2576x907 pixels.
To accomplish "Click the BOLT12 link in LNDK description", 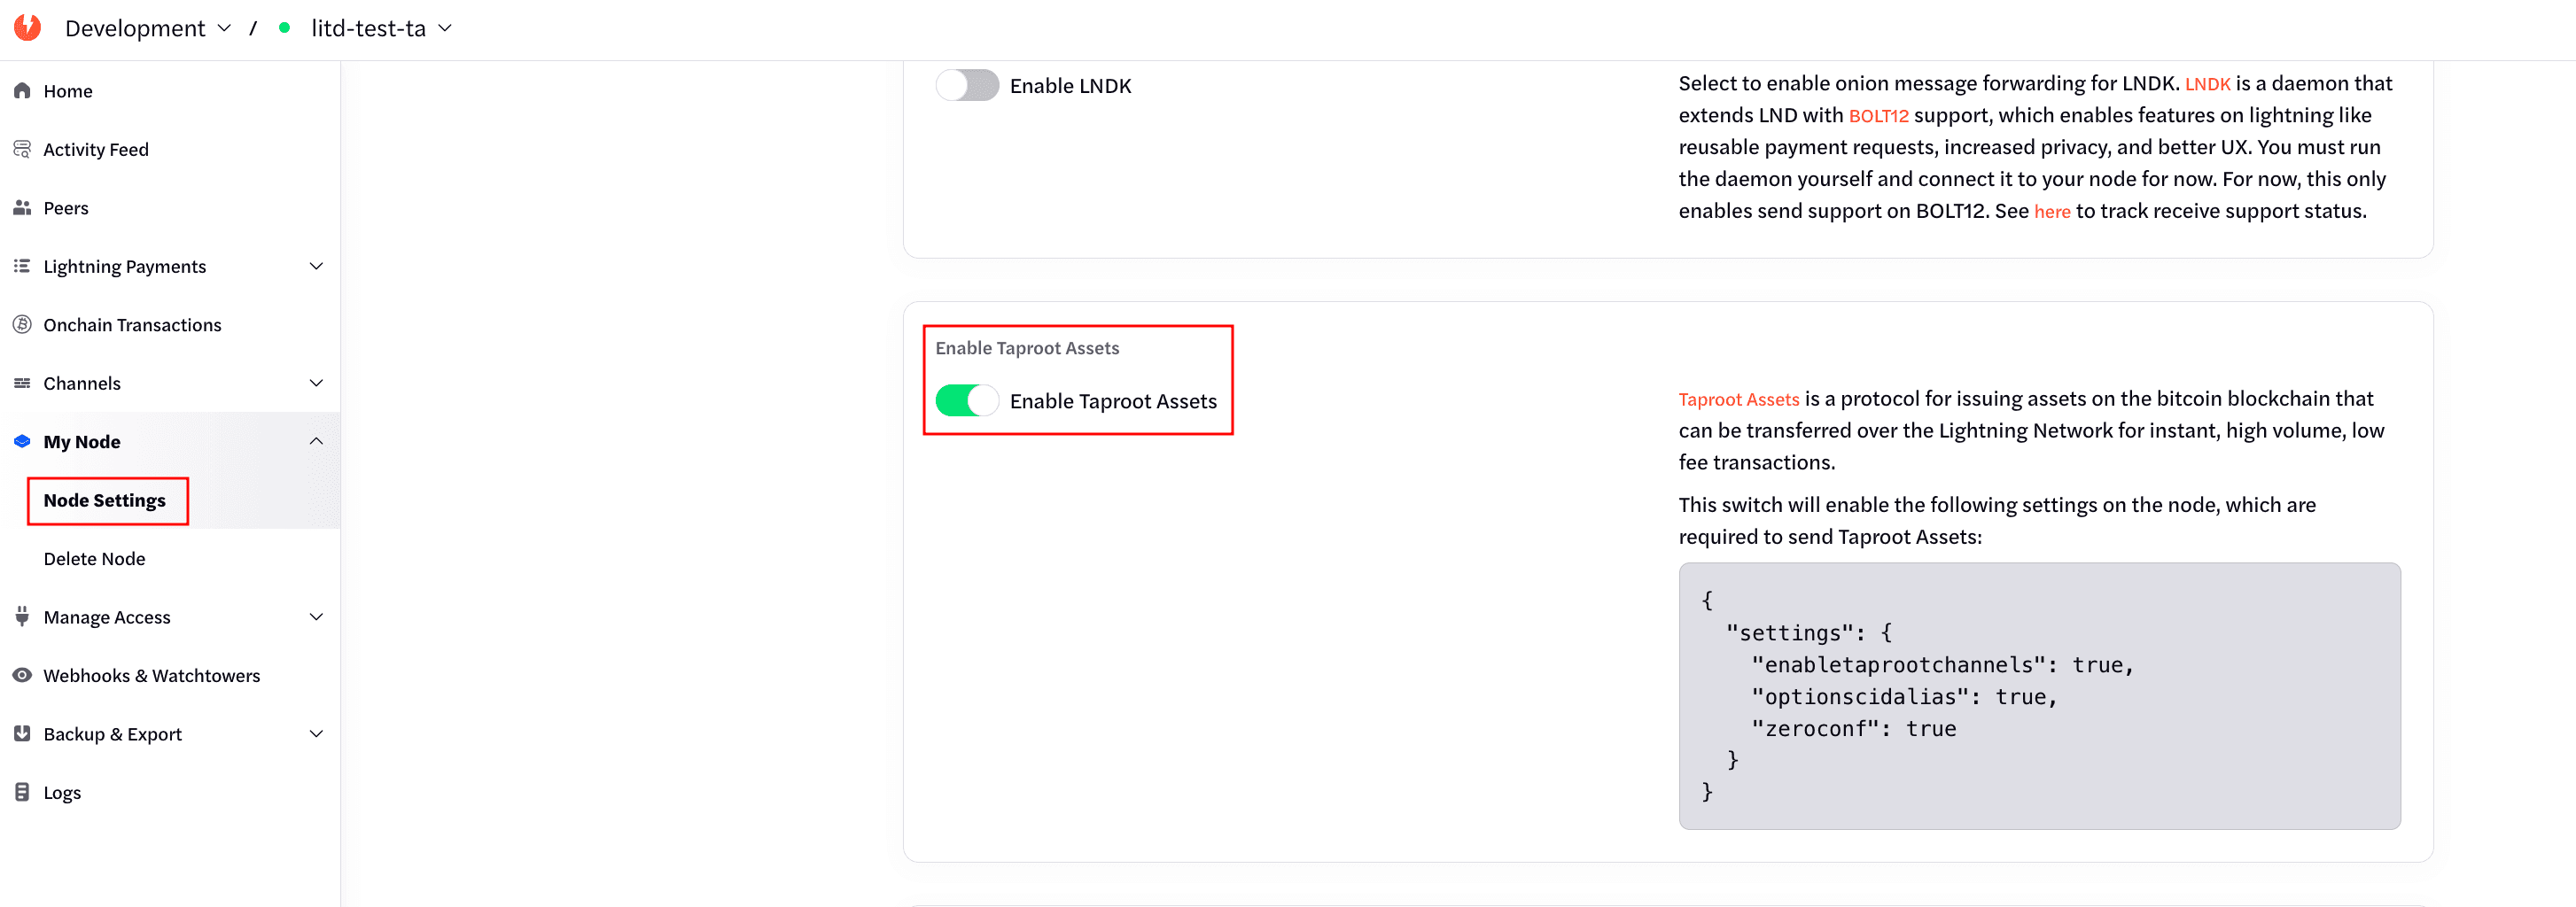I will (x=1878, y=115).
